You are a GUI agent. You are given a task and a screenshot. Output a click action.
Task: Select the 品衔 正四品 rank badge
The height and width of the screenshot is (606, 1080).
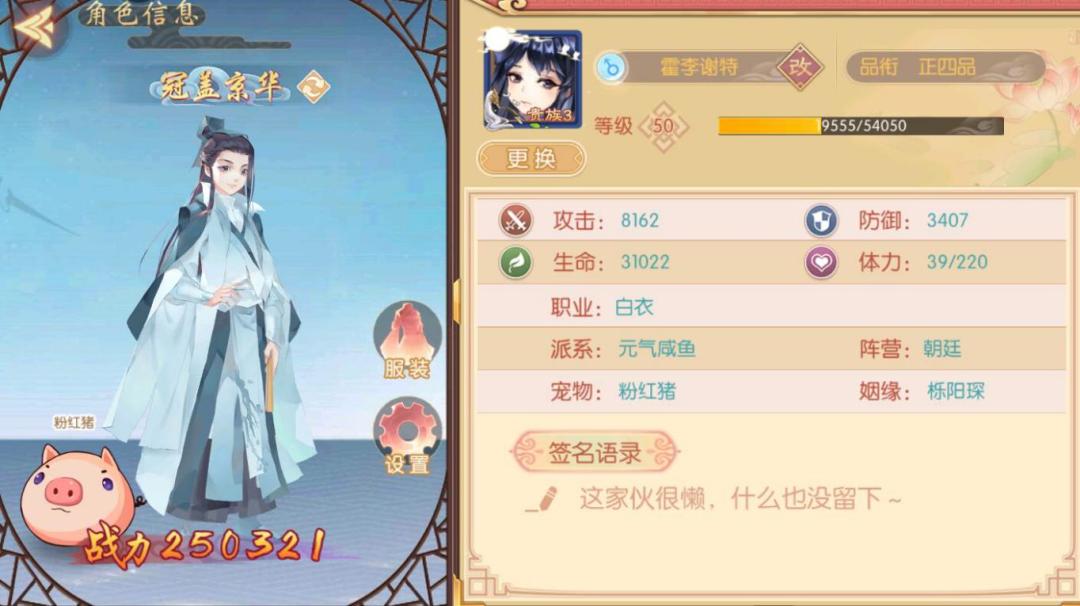(x=946, y=67)
